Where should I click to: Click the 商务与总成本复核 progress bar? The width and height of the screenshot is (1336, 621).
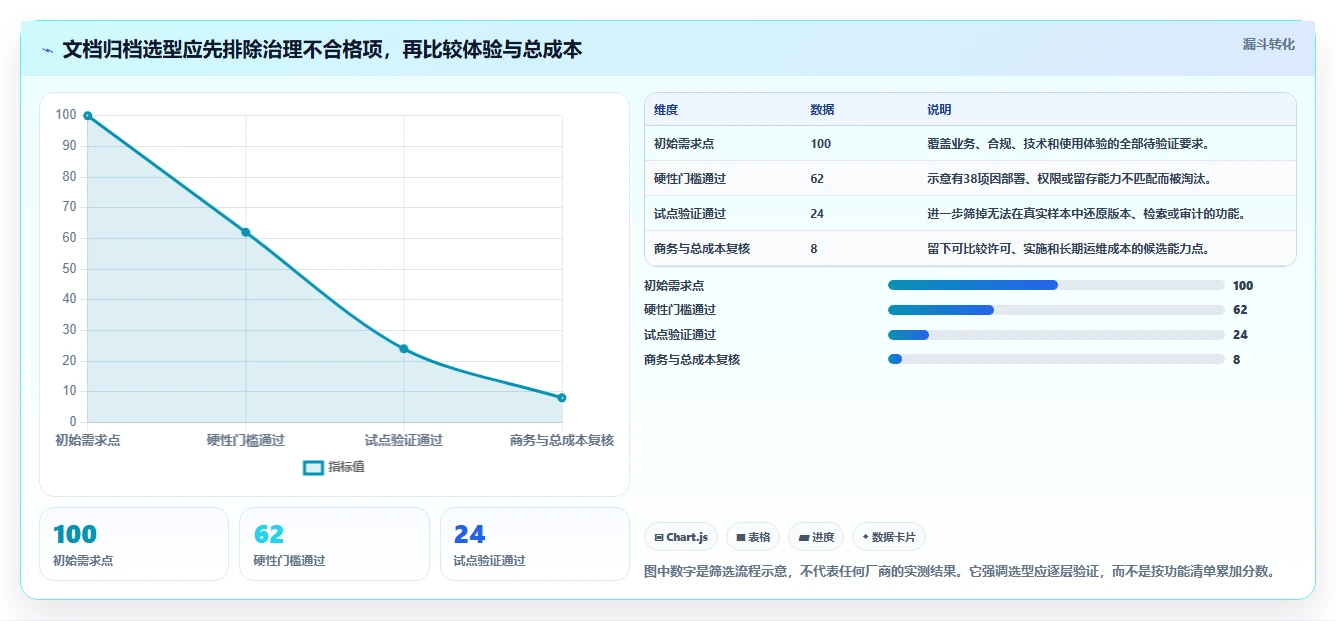[1056, 359]
